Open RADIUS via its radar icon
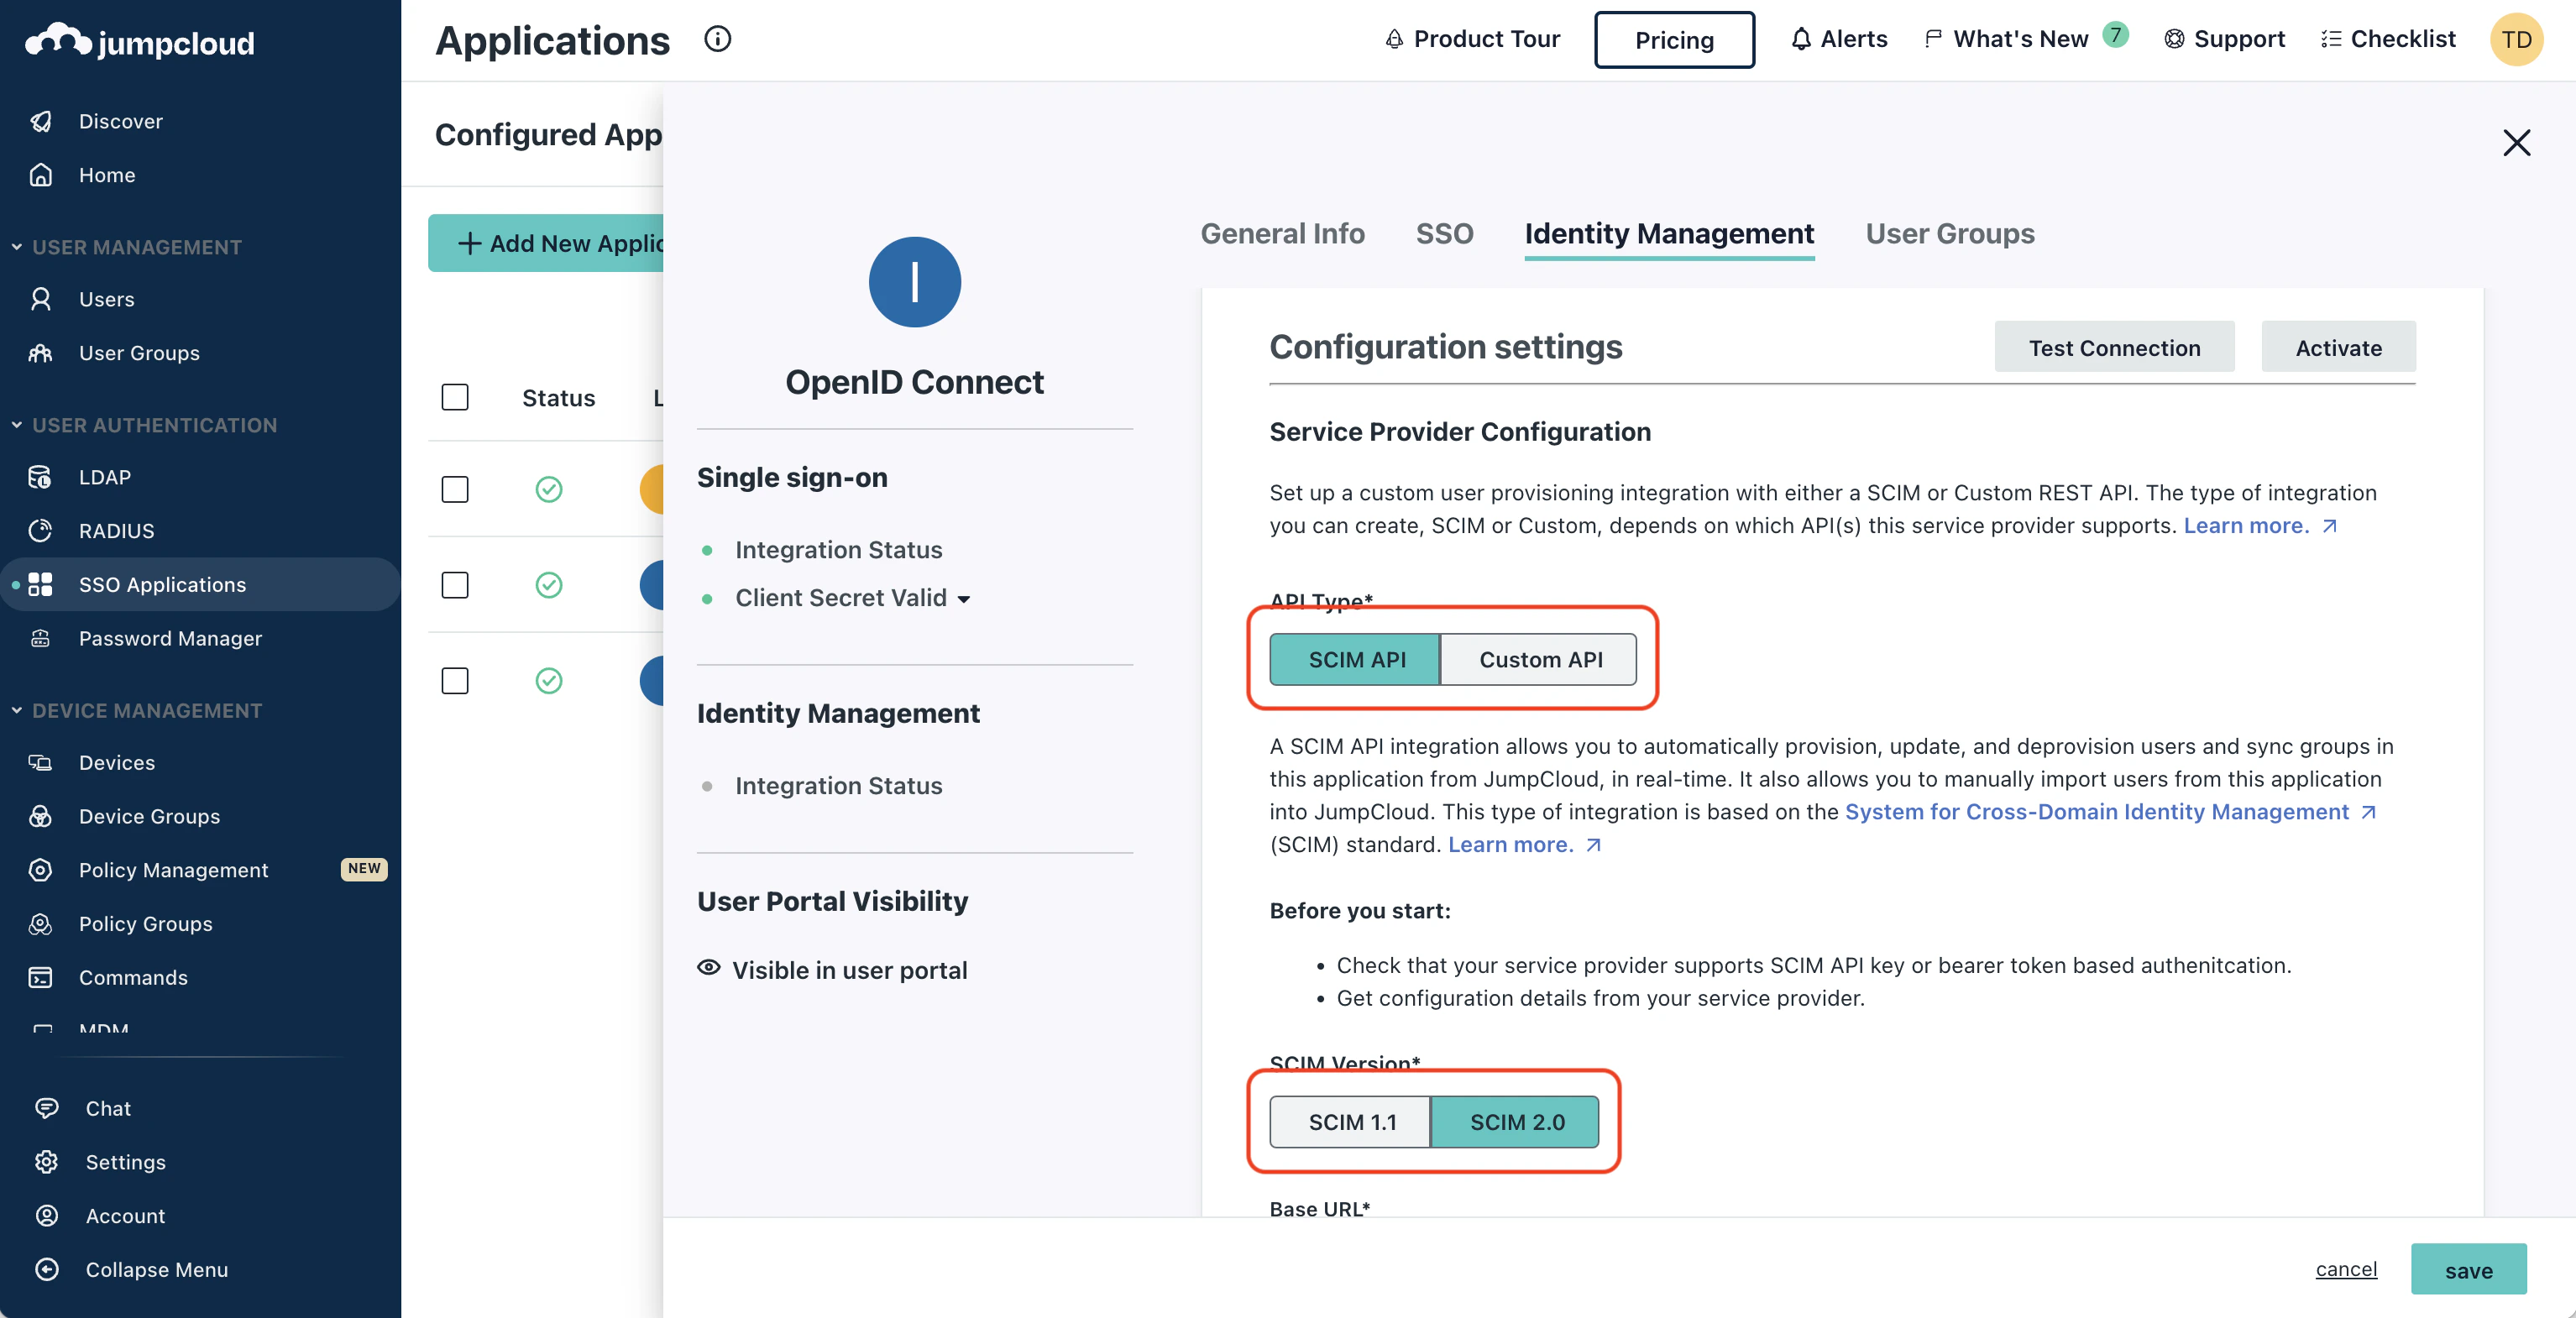This screenshot has height=1318, width=2576. 41,531
